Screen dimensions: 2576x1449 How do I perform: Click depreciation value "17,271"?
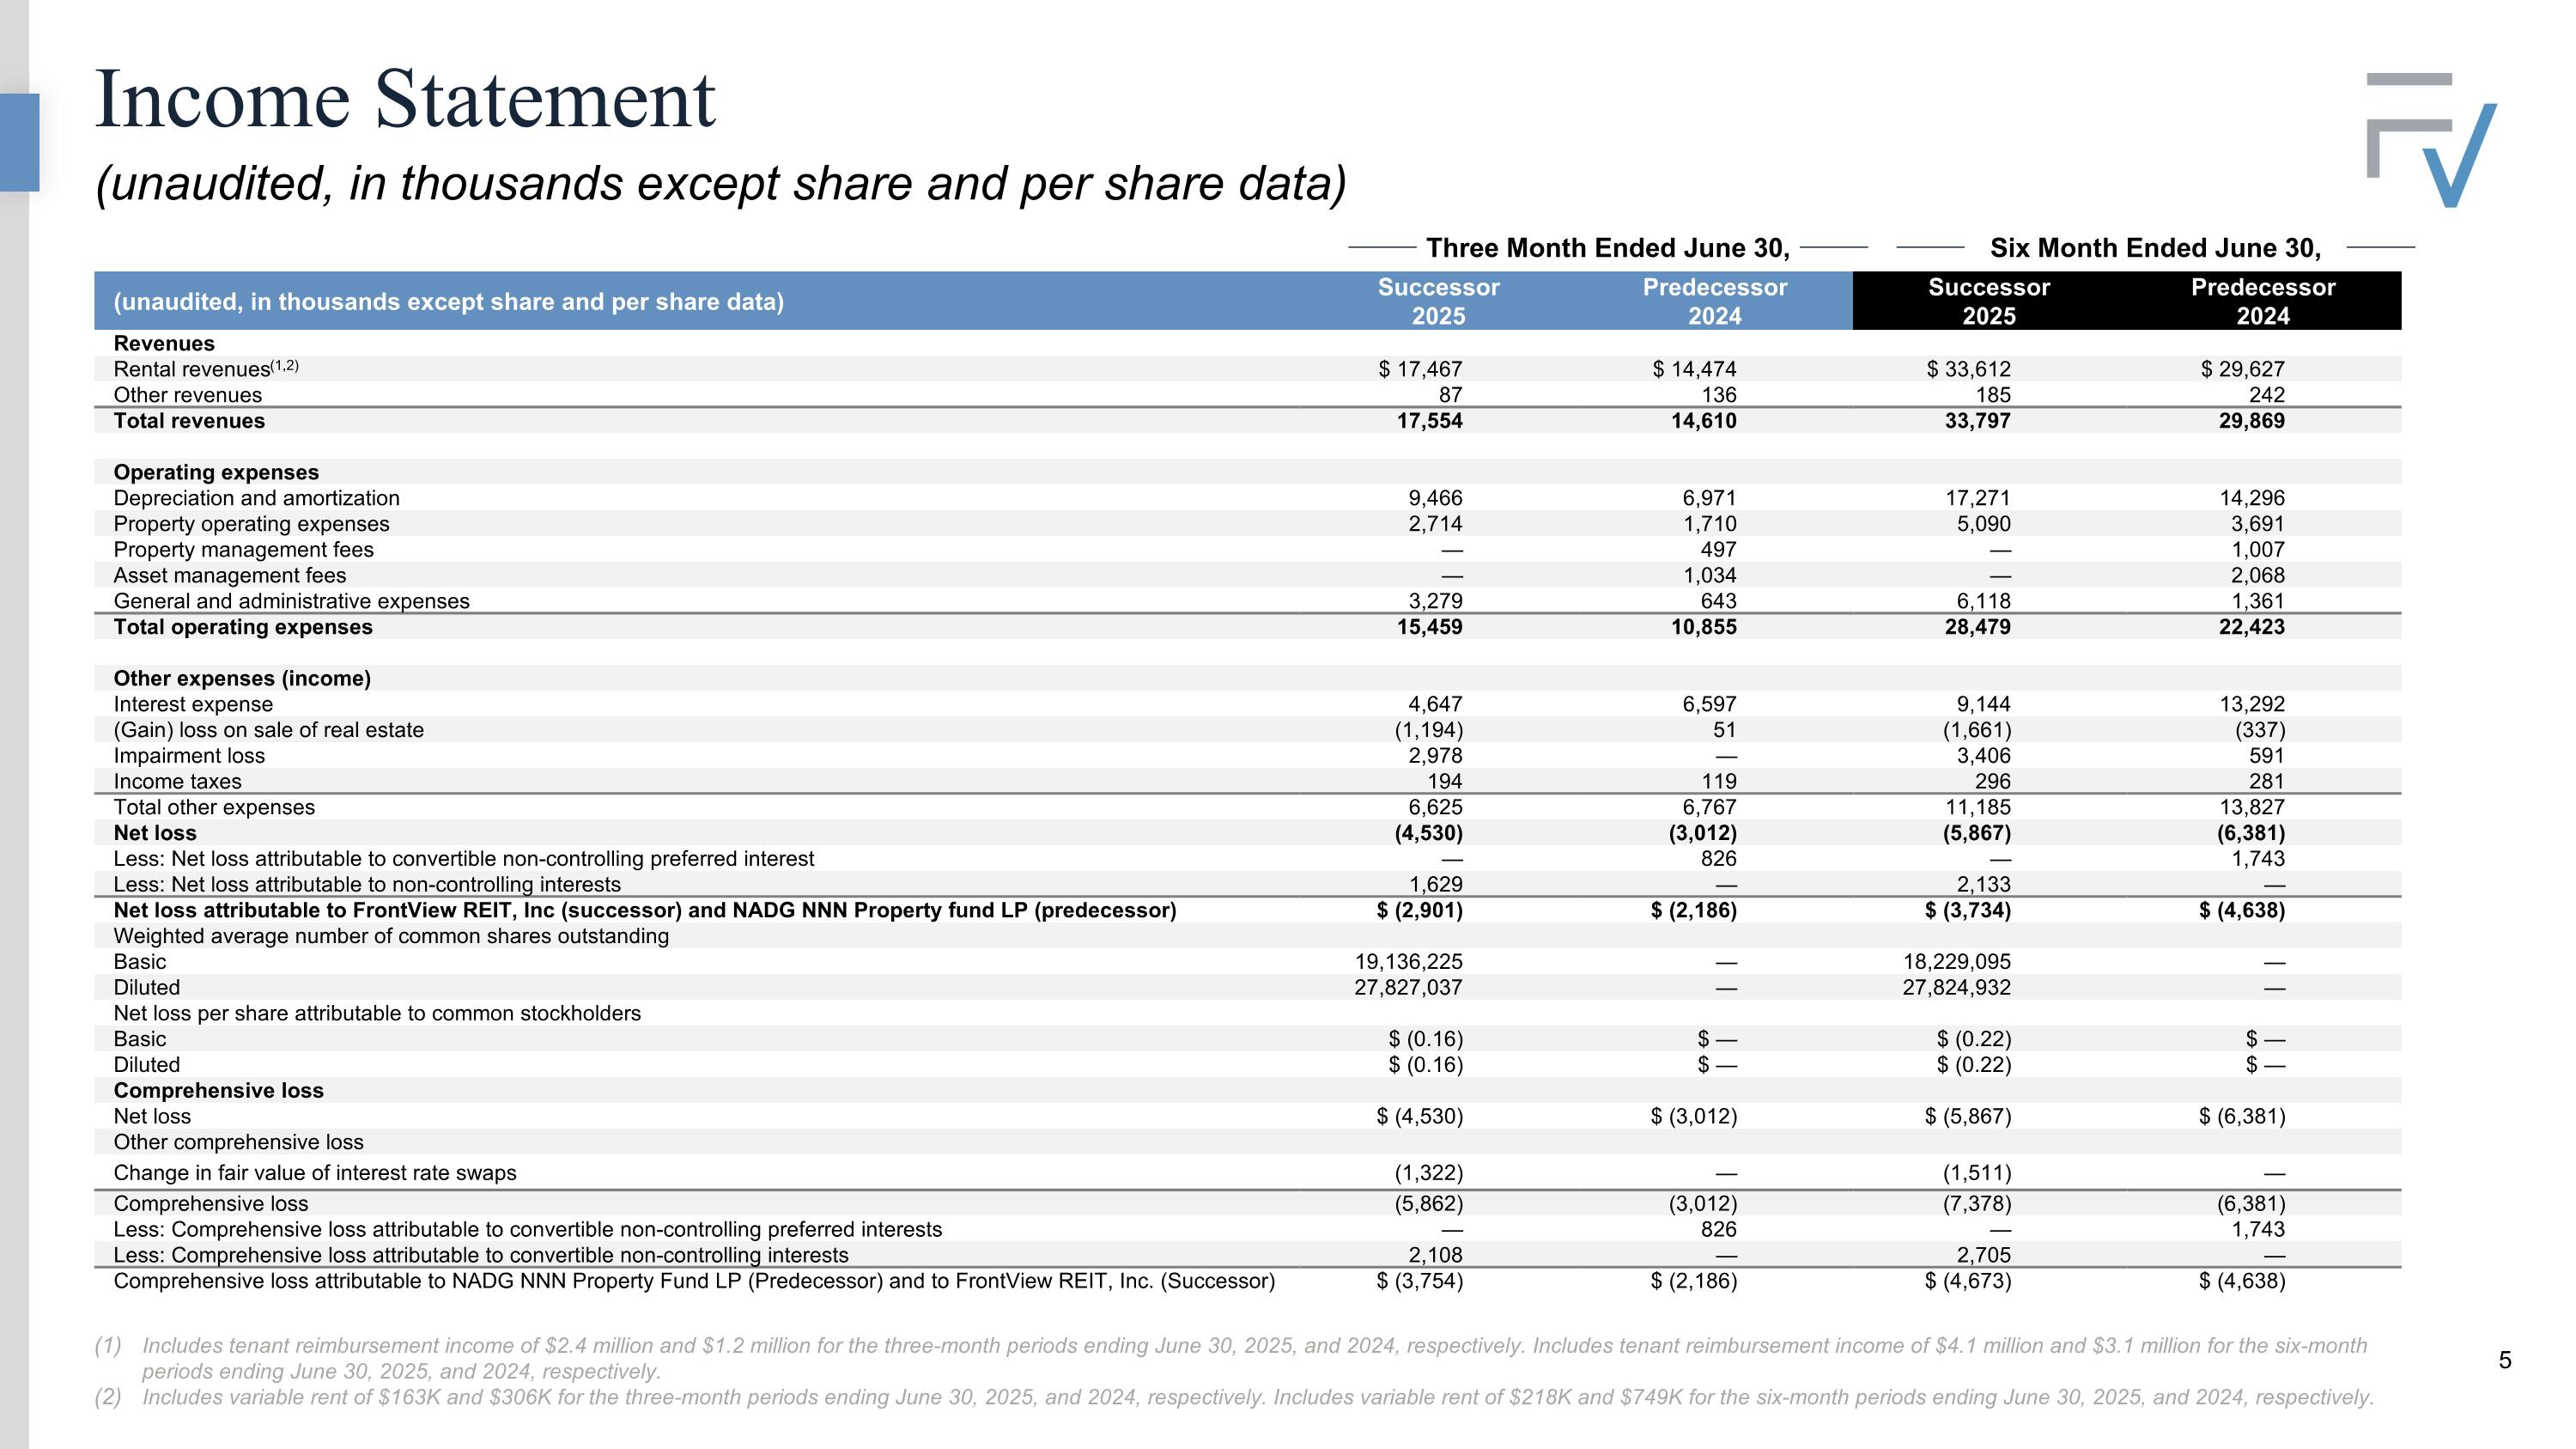(x=1978, y=498)
